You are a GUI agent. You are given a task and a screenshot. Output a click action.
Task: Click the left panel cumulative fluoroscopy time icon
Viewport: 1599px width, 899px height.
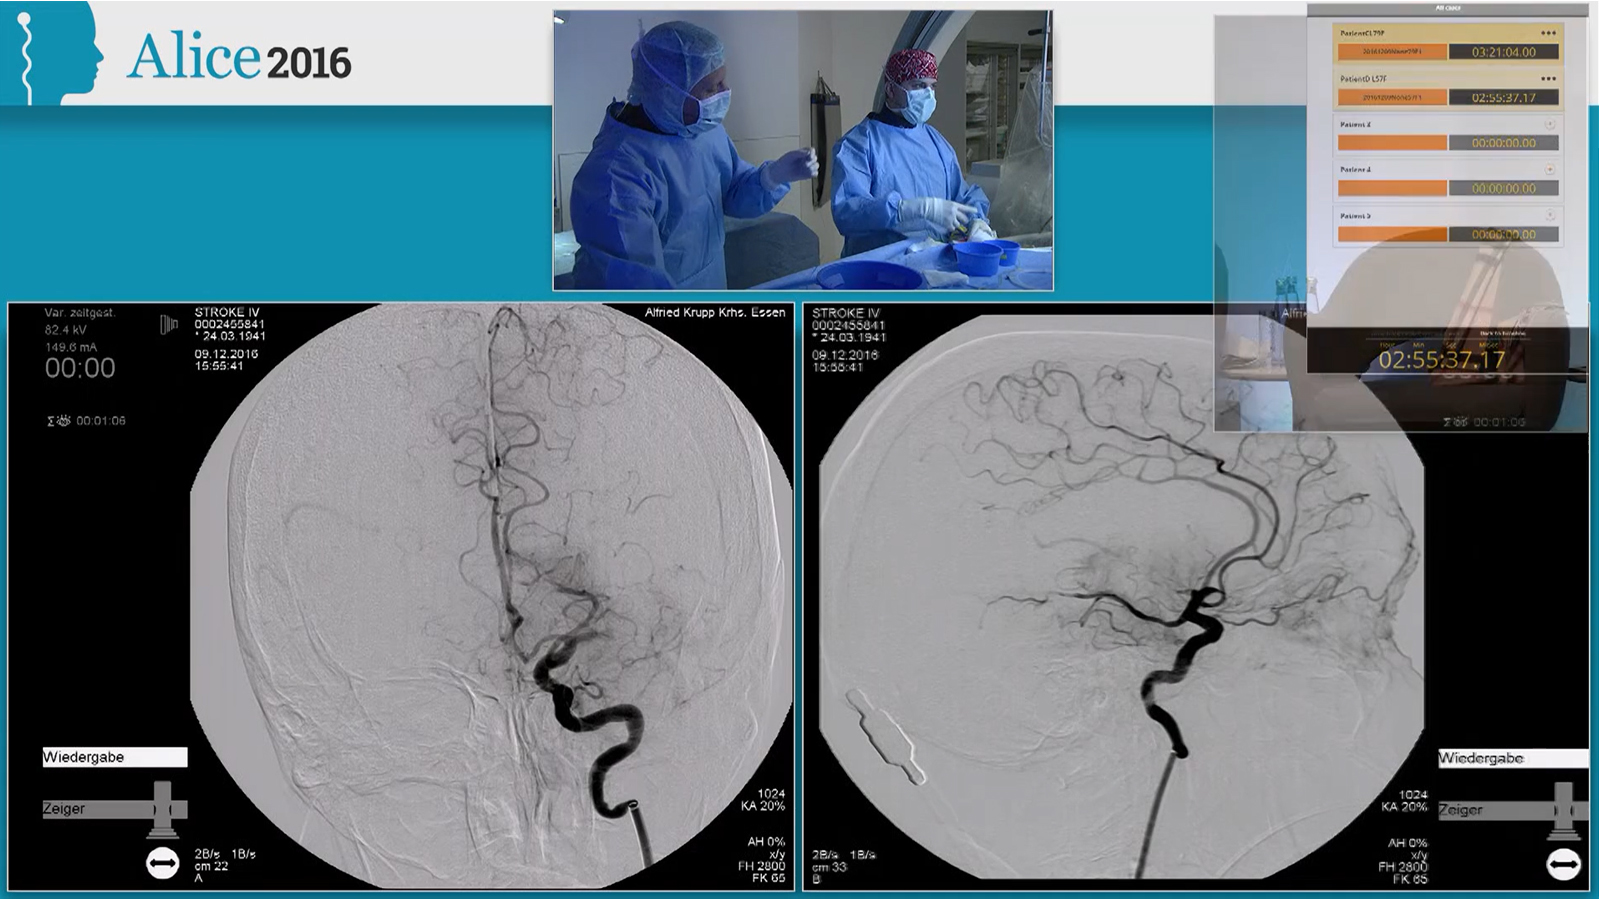click(59, 421)
